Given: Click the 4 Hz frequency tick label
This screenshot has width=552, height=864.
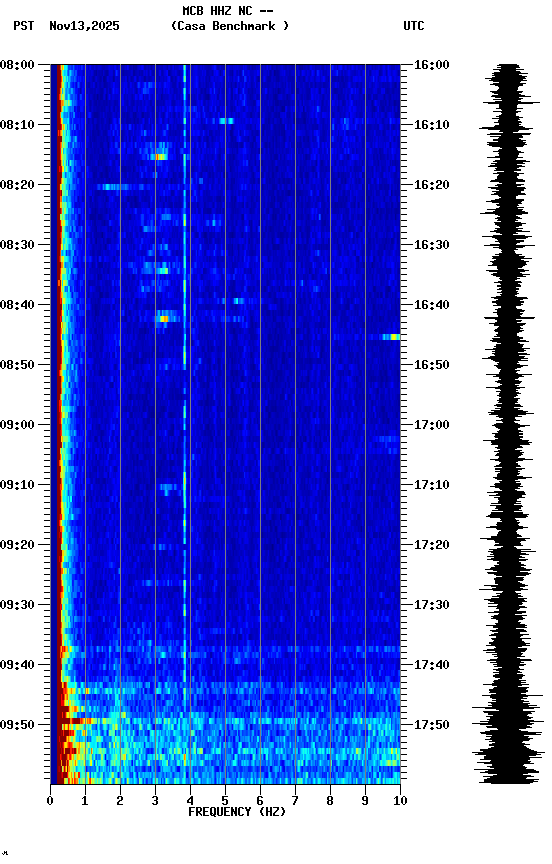Looking at the screenshot, I should click(190, 801).
